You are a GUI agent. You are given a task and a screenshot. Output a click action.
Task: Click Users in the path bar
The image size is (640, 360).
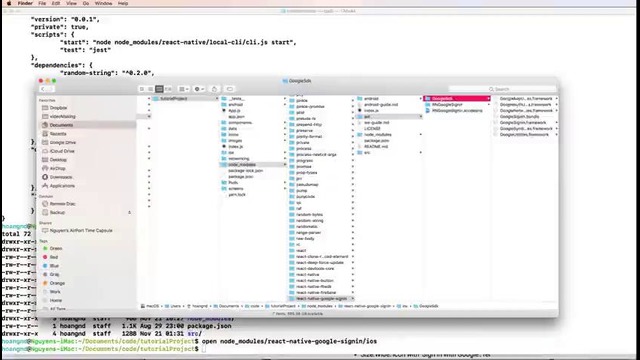(x=173, y=306)
